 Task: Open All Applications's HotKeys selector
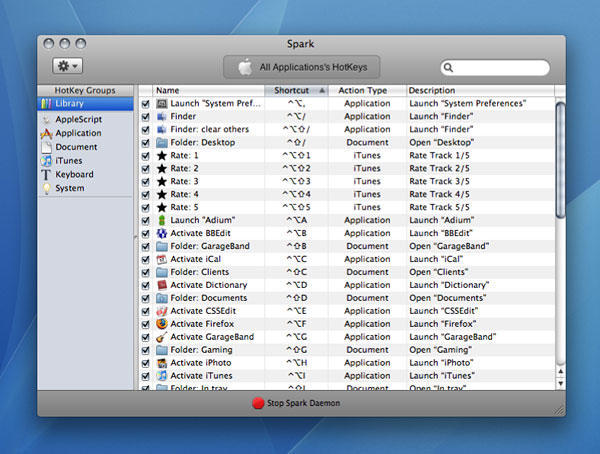coord(301,67)
